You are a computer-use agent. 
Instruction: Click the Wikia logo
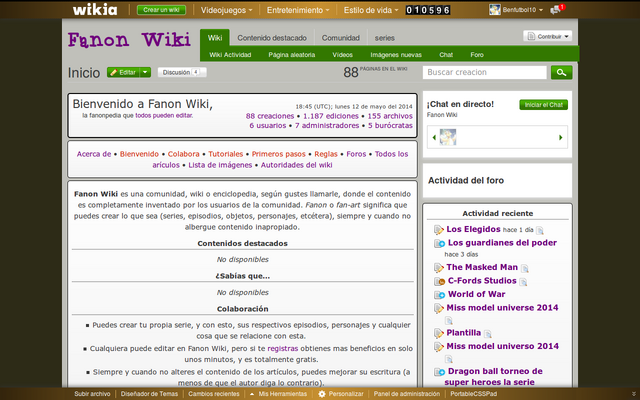95,10
